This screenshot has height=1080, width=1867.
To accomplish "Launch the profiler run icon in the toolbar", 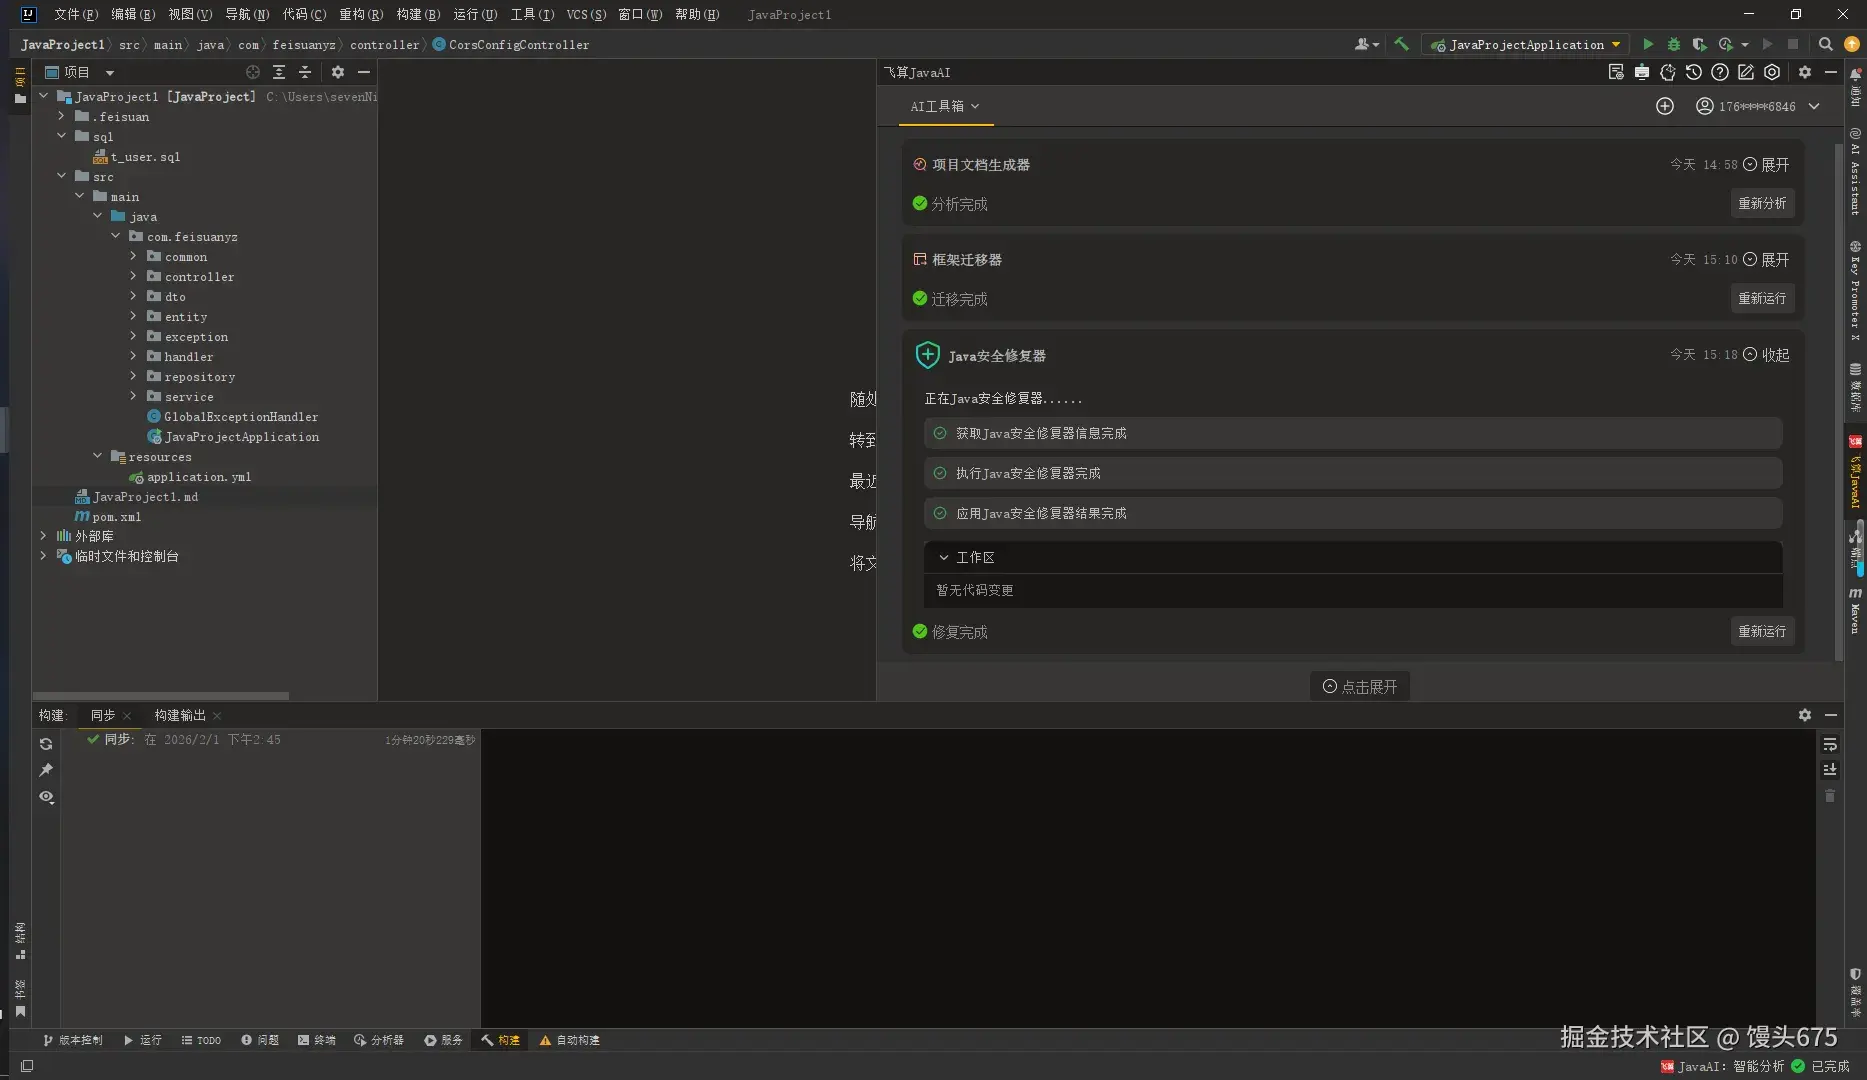I will click(x=1725, y=44).
